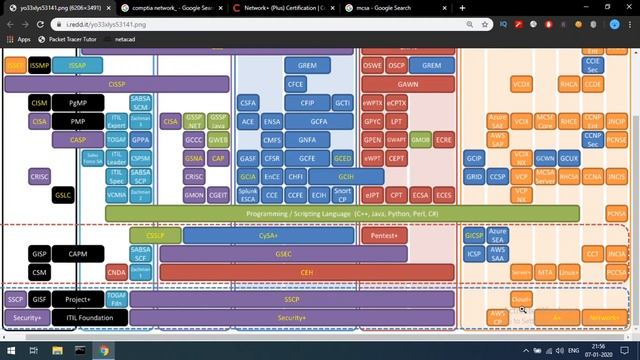Click the ITIL Foundation box
Screen dimensions: 640x360
point(90,318)
